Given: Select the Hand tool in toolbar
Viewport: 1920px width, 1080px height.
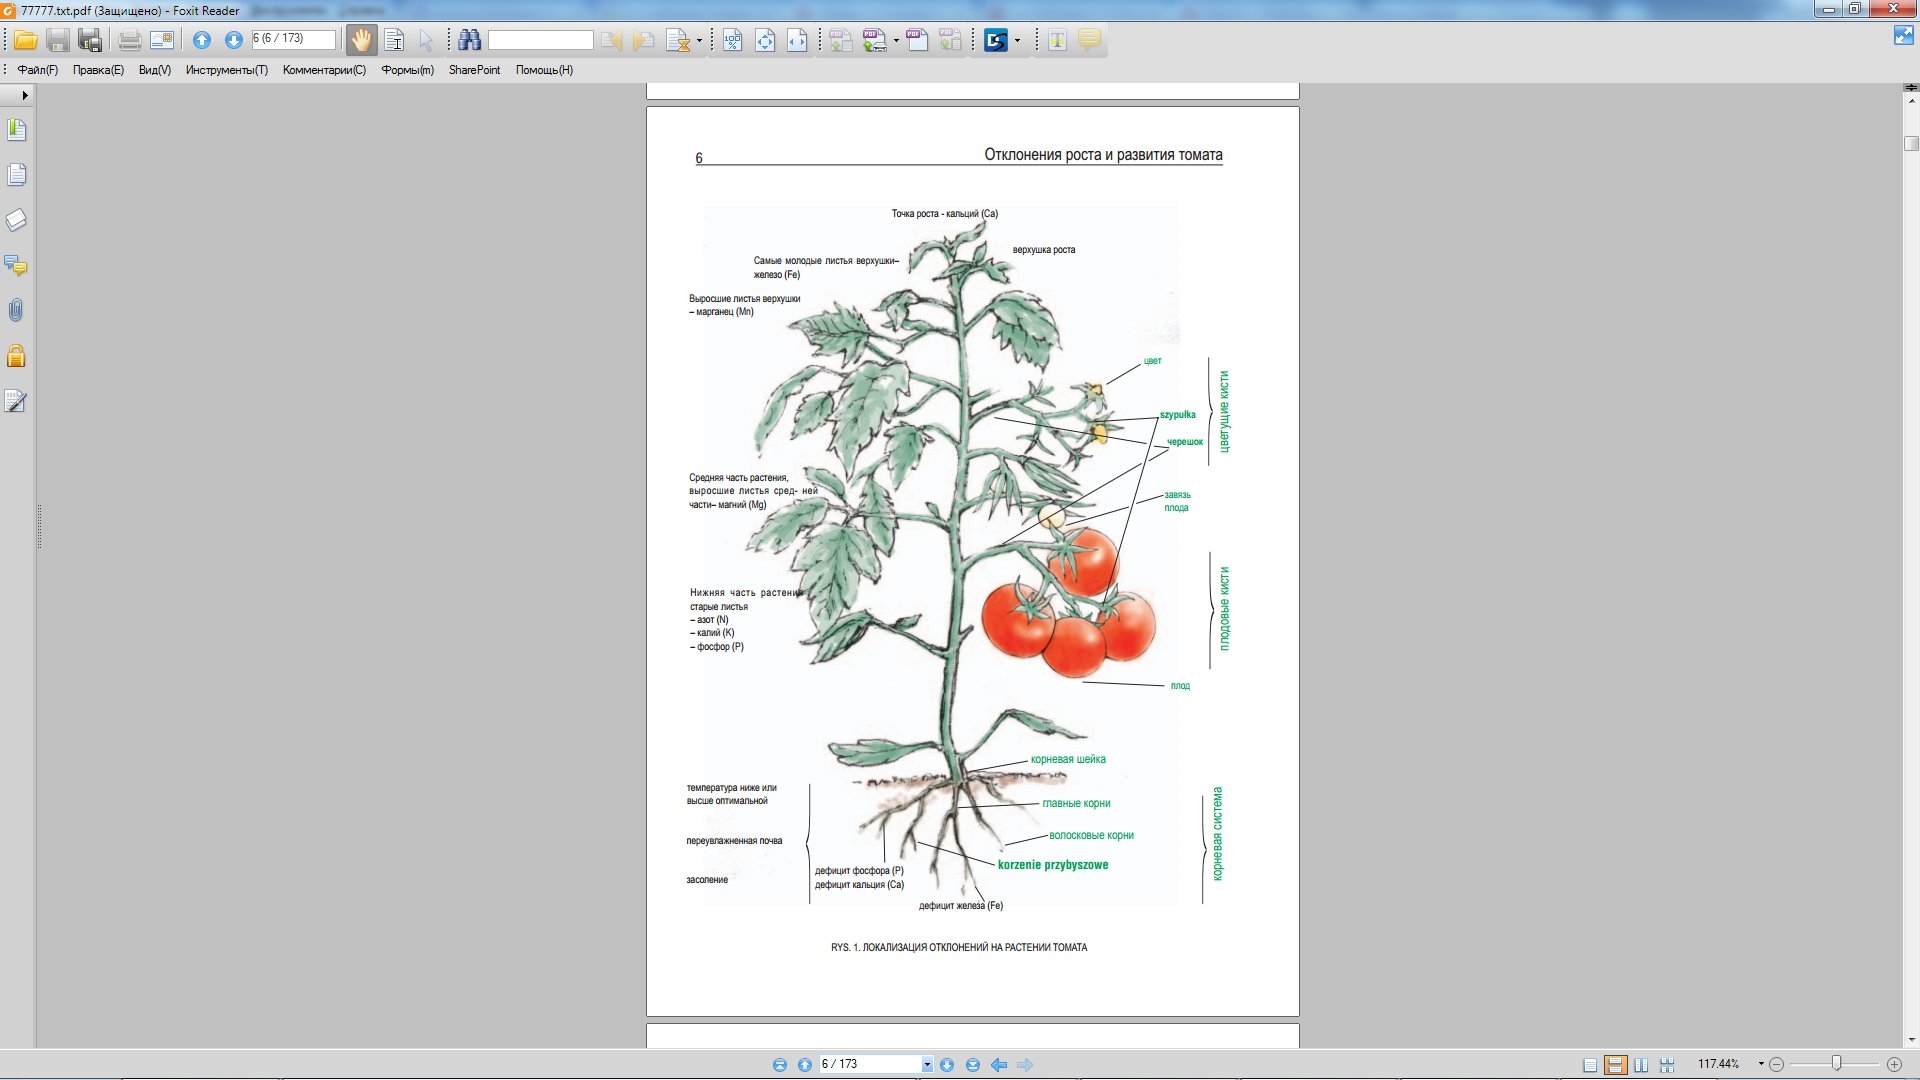Looking at the screenshot, I should click(x=361, y=40).
